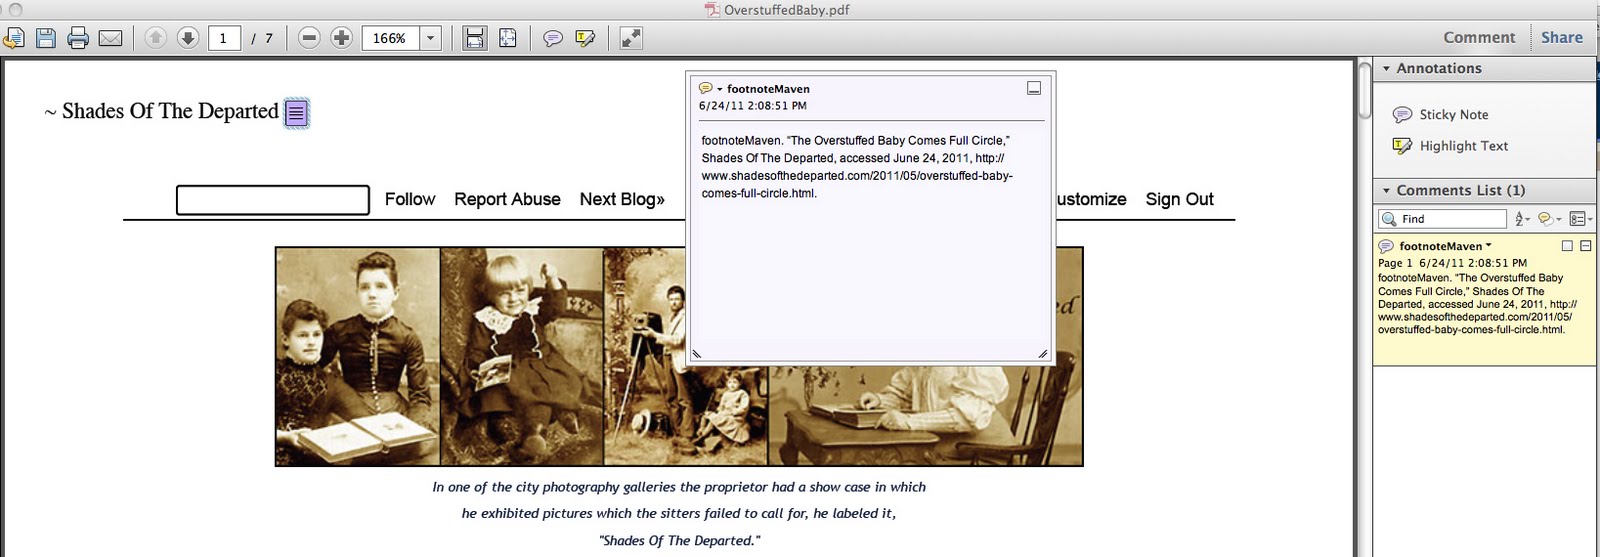Zoom in with the plus button
Image resolution: width=1600 pixels, height=557 pixels.
[x=341, y=38]
